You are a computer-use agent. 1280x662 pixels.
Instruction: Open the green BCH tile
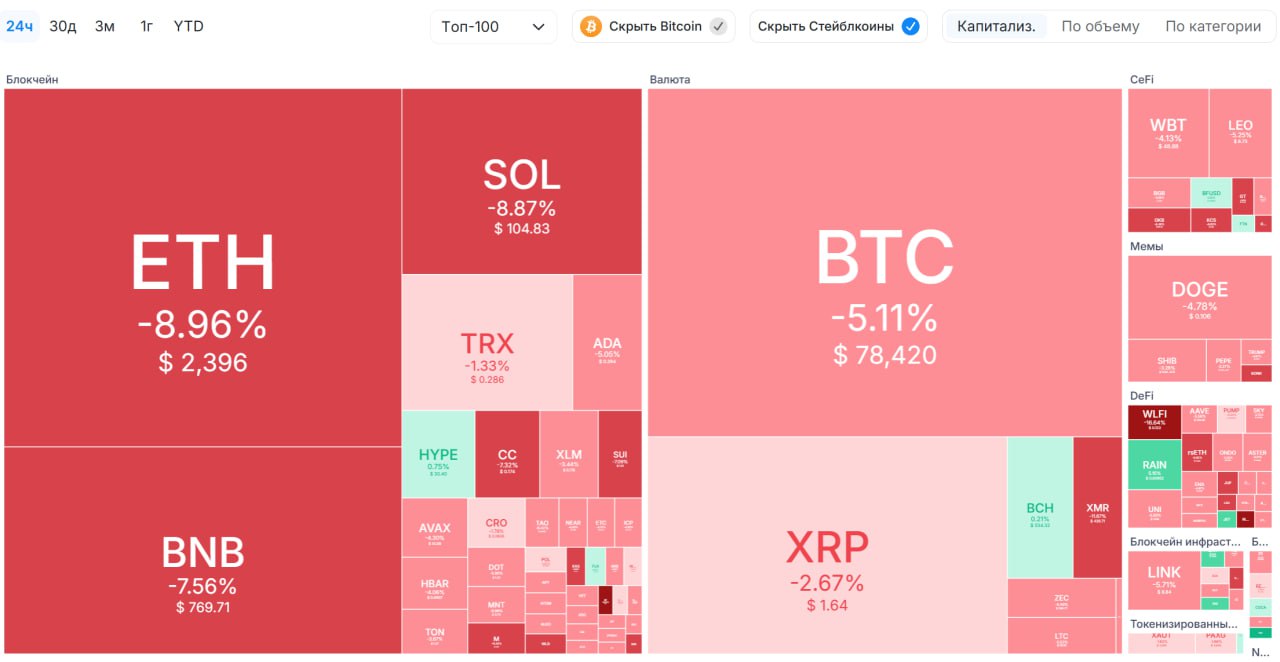coord(1039,507)
